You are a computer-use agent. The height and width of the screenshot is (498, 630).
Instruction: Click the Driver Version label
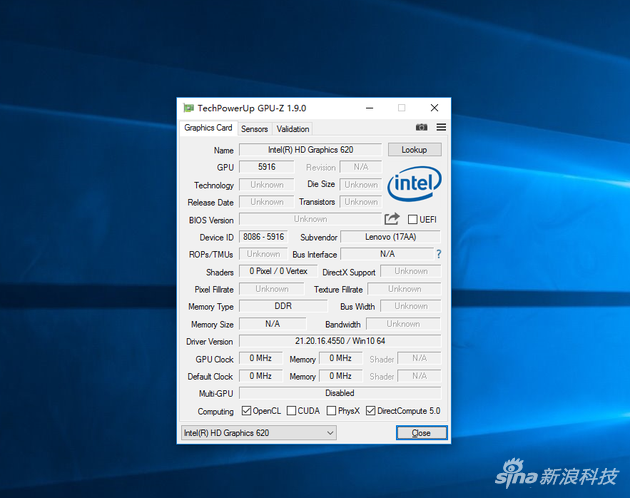[x=209, y=342]
